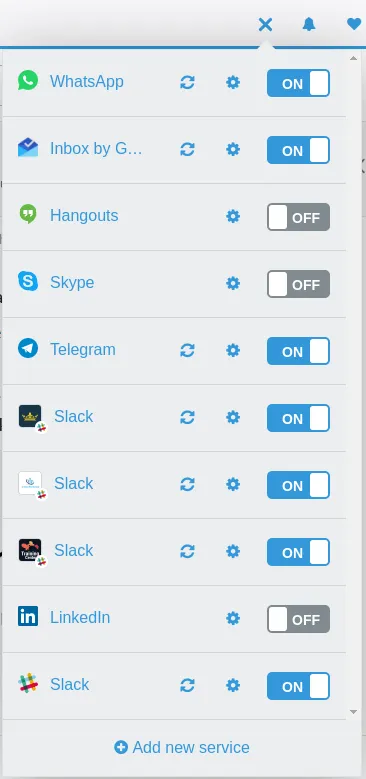
Task: Click scrollbar down arrow in list
Action: pos(353,712)
